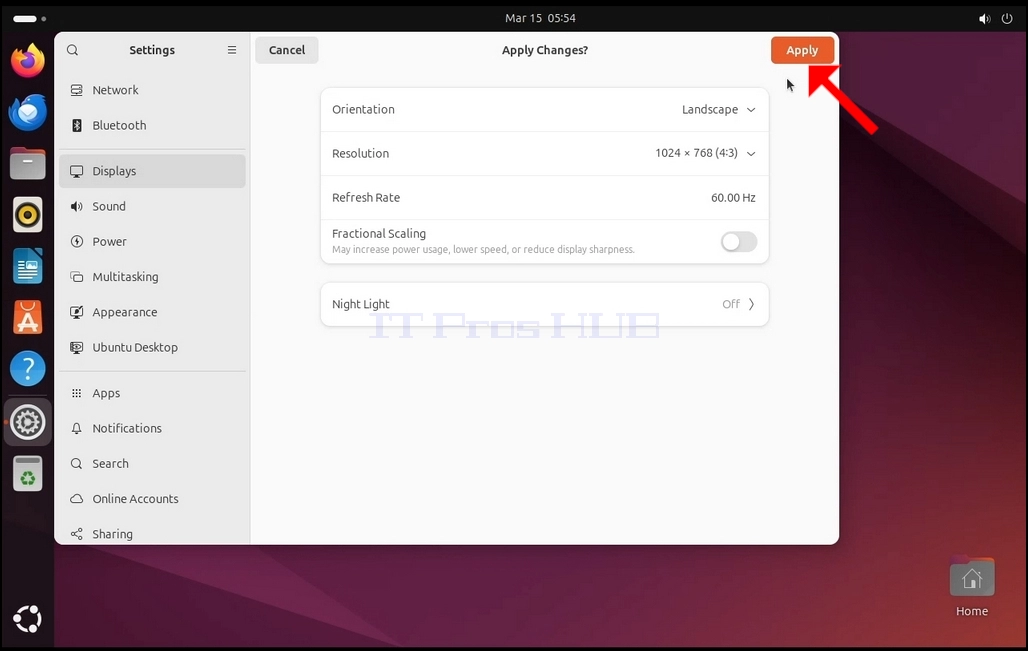Click the Online Accounts cloud icon

coord(77,499)
